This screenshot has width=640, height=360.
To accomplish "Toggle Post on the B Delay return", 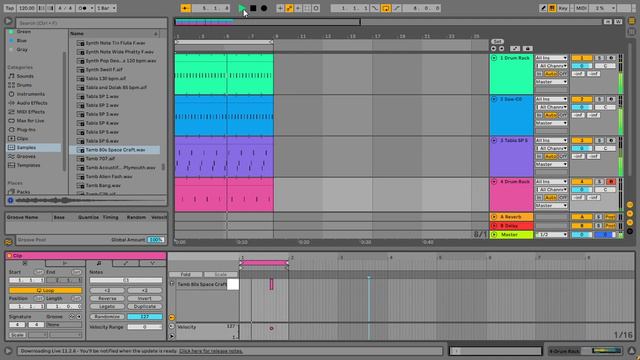I will pos(610,226).
